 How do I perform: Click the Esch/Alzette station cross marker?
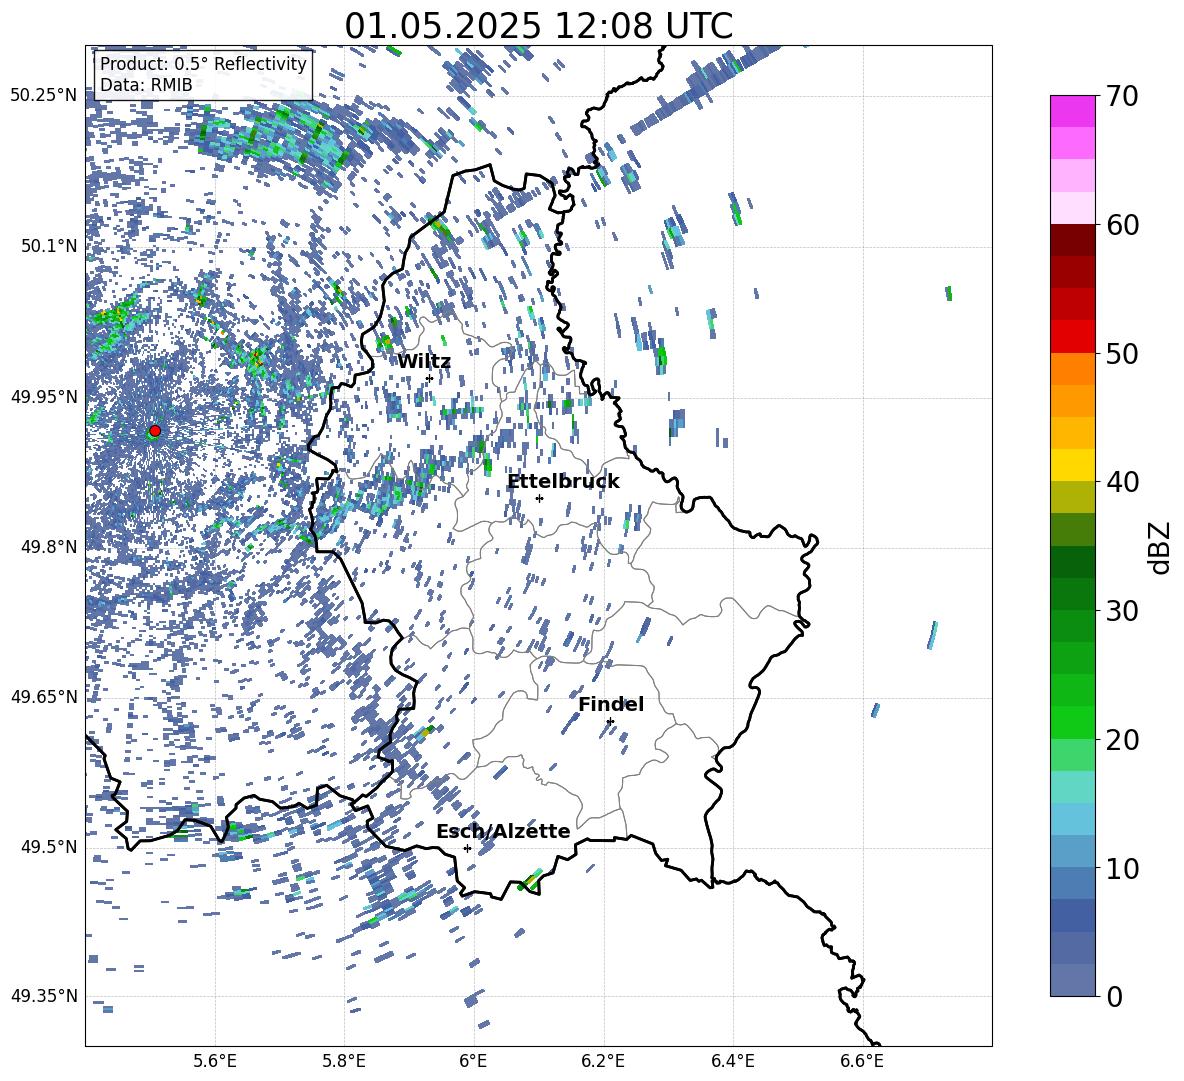coord(467,848)
